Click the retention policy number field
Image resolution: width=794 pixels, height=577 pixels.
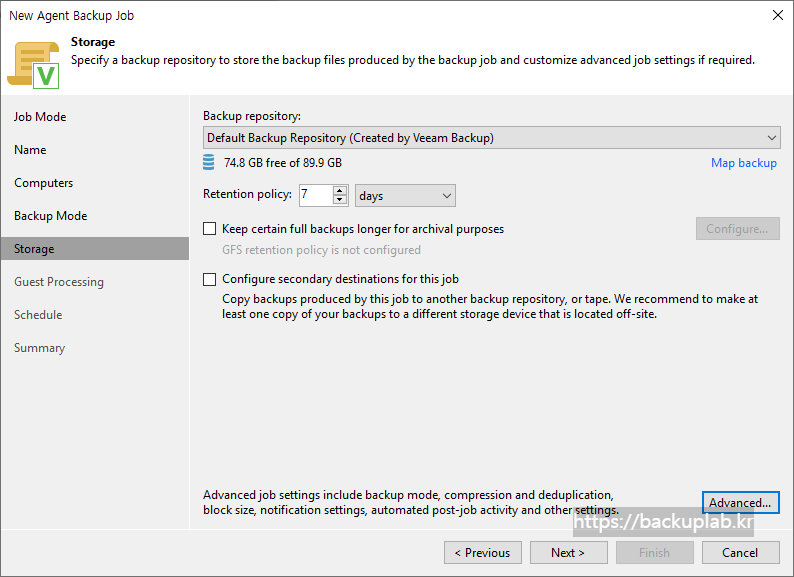click(x=316, y=195)
